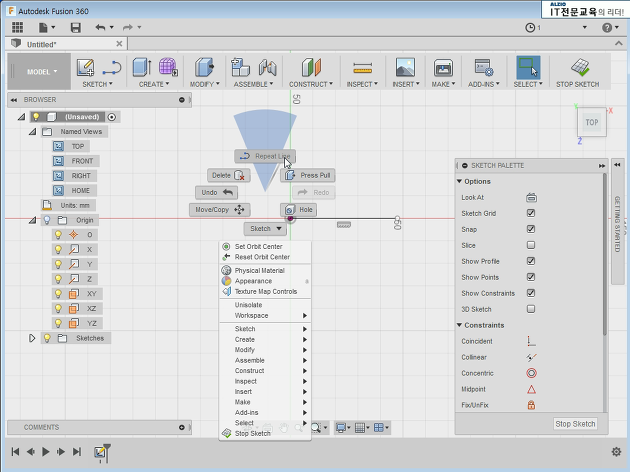The height and width of the screenshot is (472, 630).
Task: Click the Delete marking menu button
Action: (x=229, y=175)
